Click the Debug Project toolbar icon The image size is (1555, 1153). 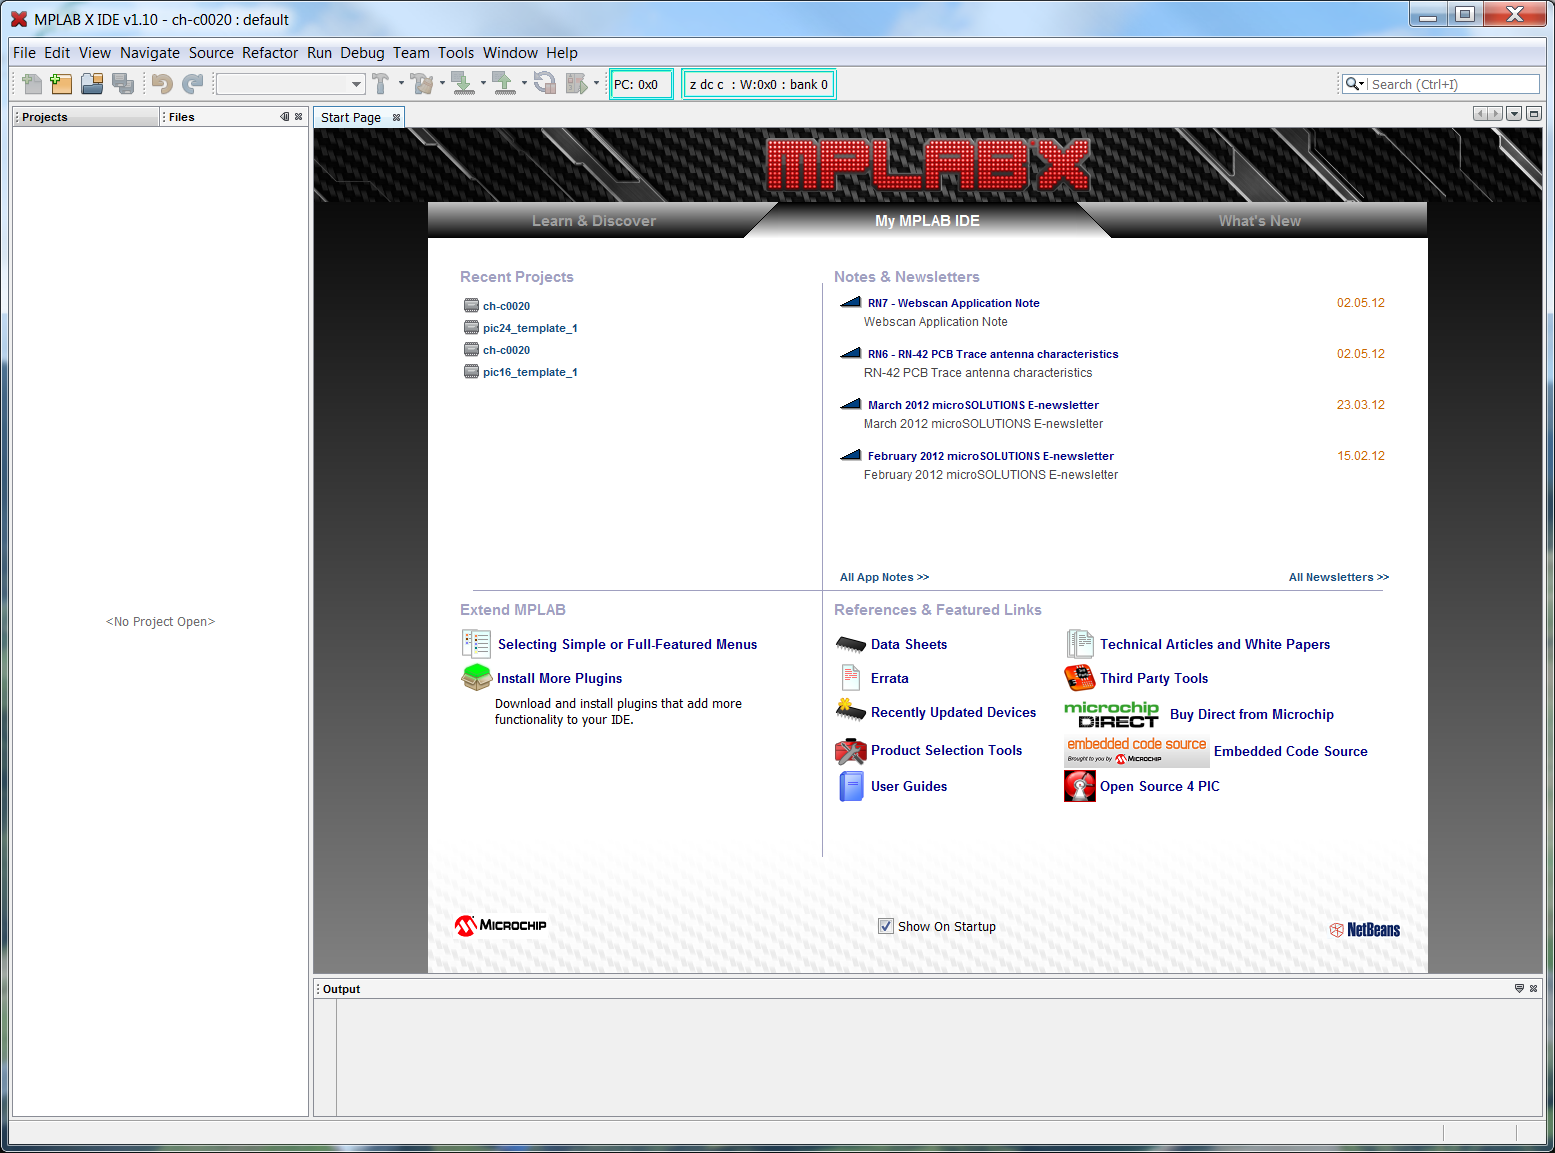click(577, 84)
